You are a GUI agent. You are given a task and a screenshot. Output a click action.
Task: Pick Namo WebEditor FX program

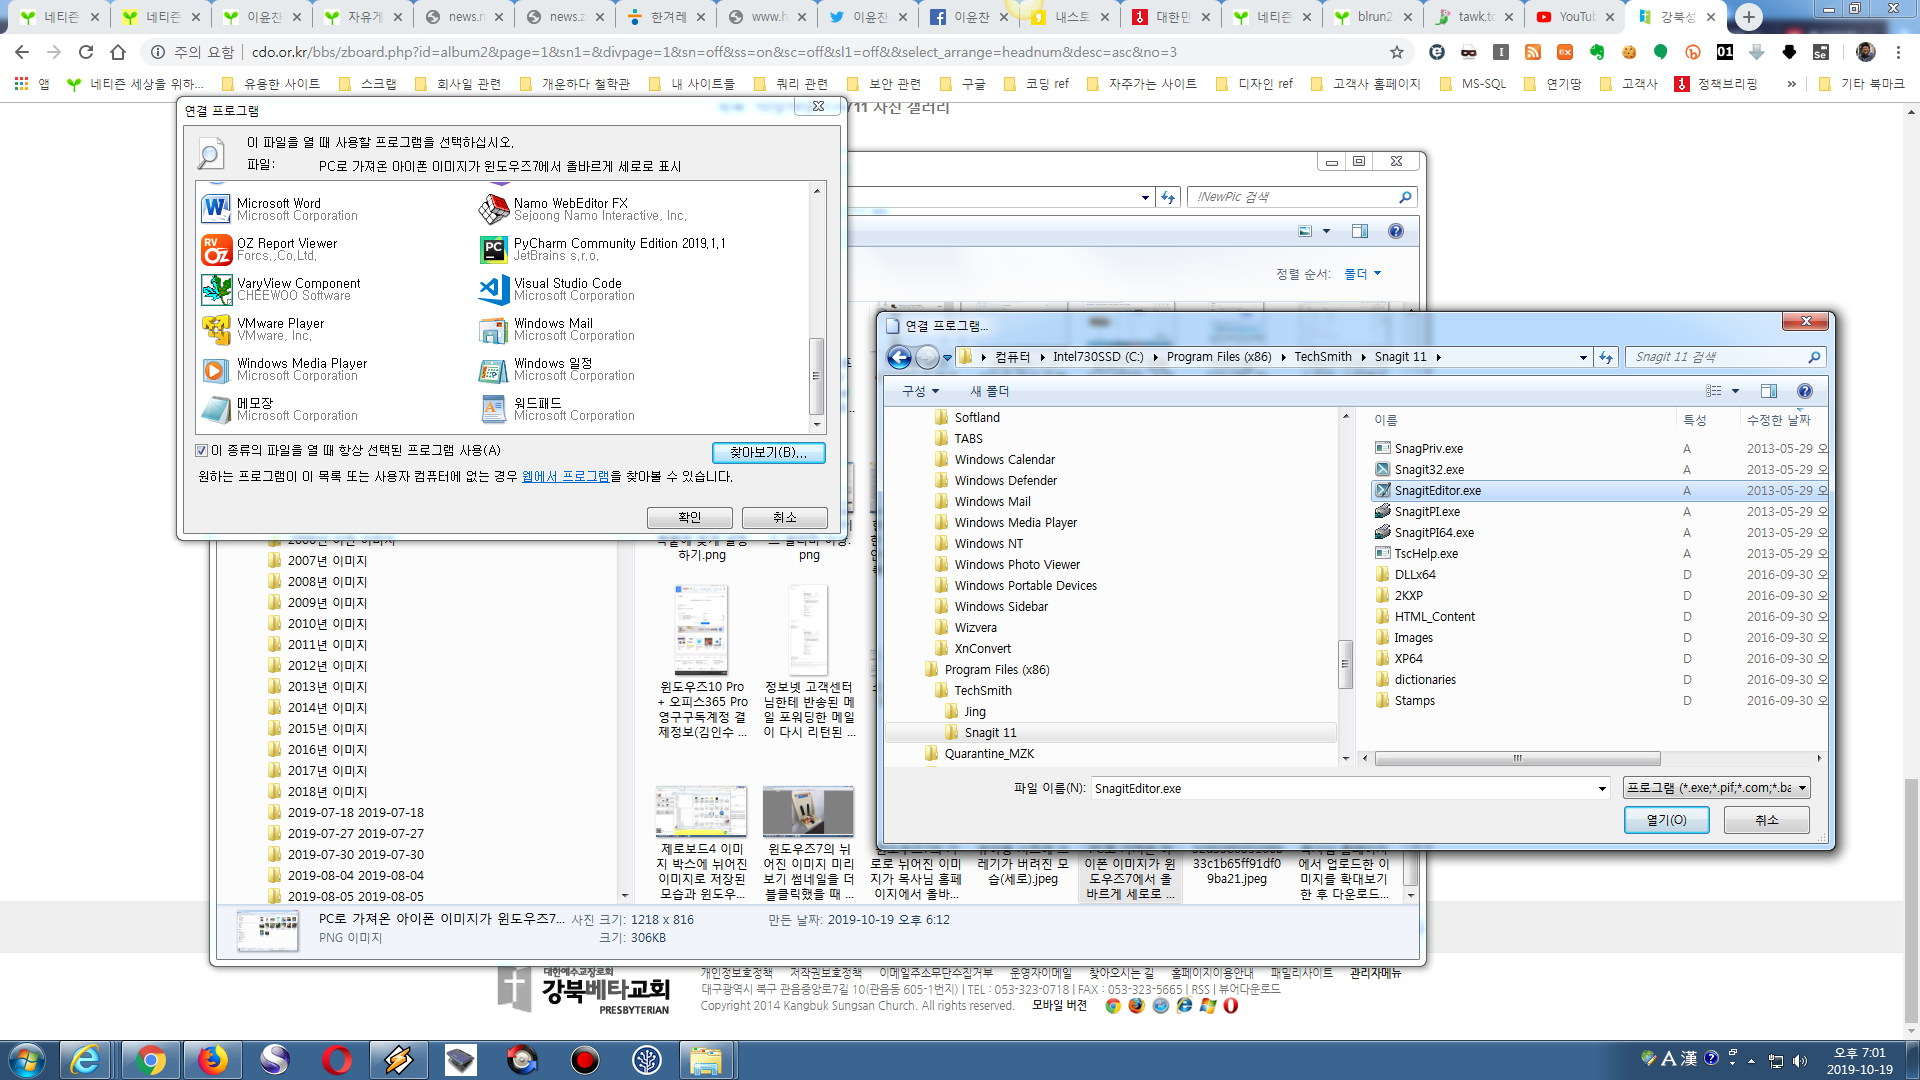click(583, 209)
